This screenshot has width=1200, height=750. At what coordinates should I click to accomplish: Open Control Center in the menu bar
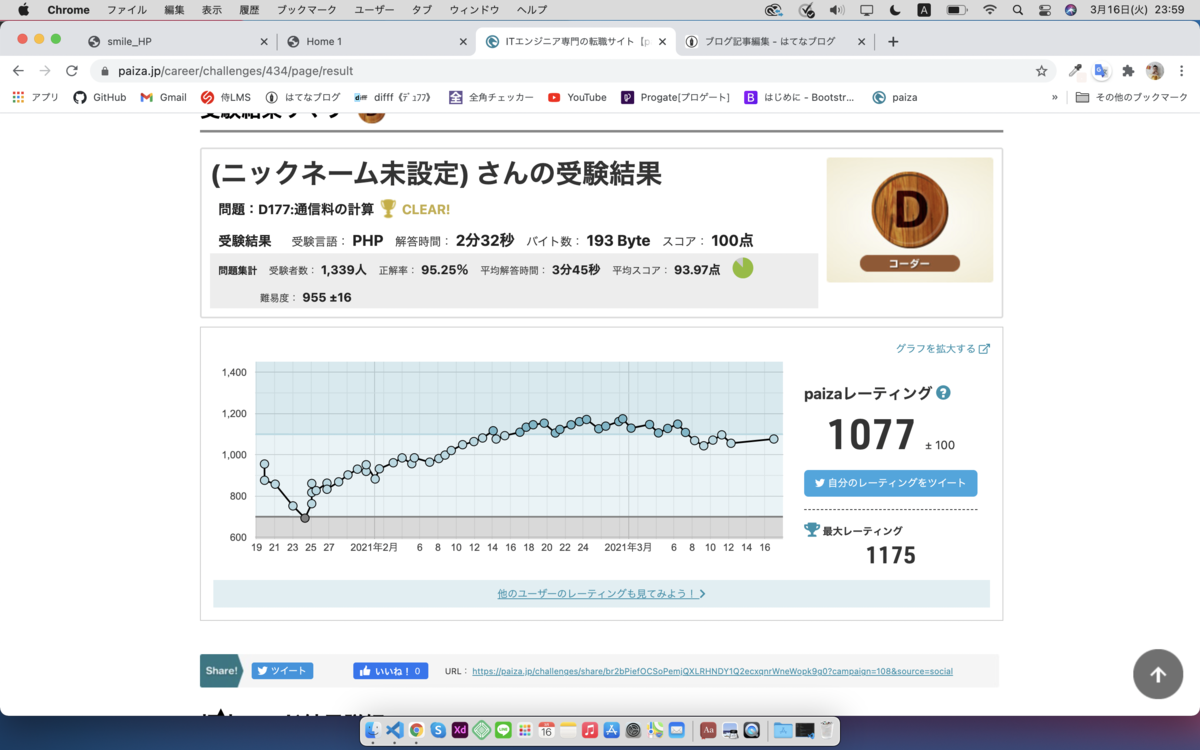point(1044,10)
